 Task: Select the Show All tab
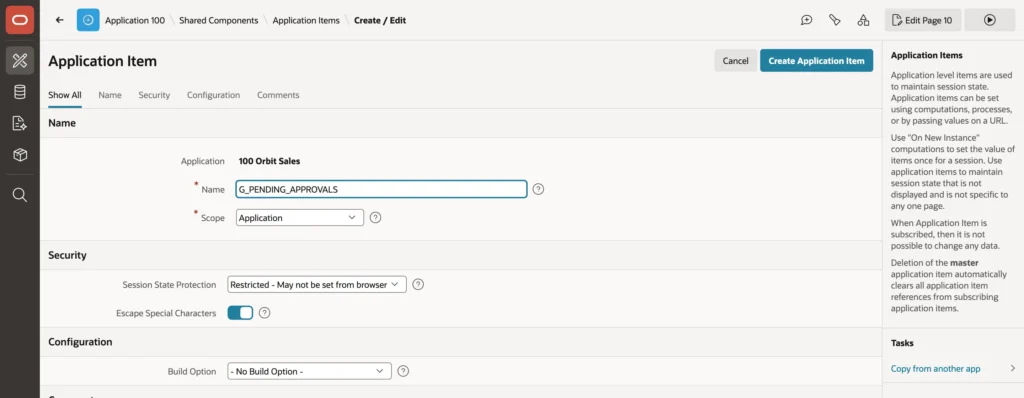(65, 95)
